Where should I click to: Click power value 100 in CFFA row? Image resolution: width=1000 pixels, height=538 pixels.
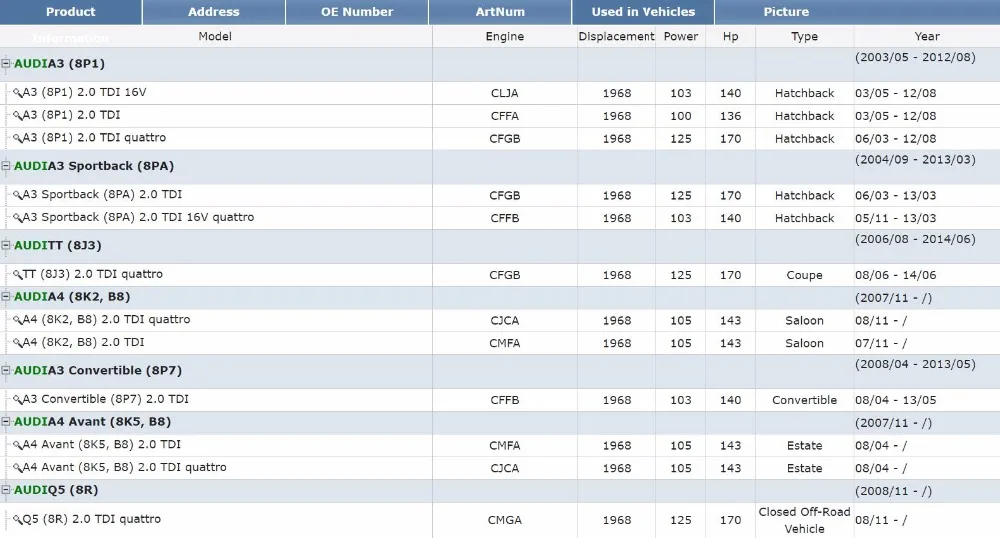point(680,116)
